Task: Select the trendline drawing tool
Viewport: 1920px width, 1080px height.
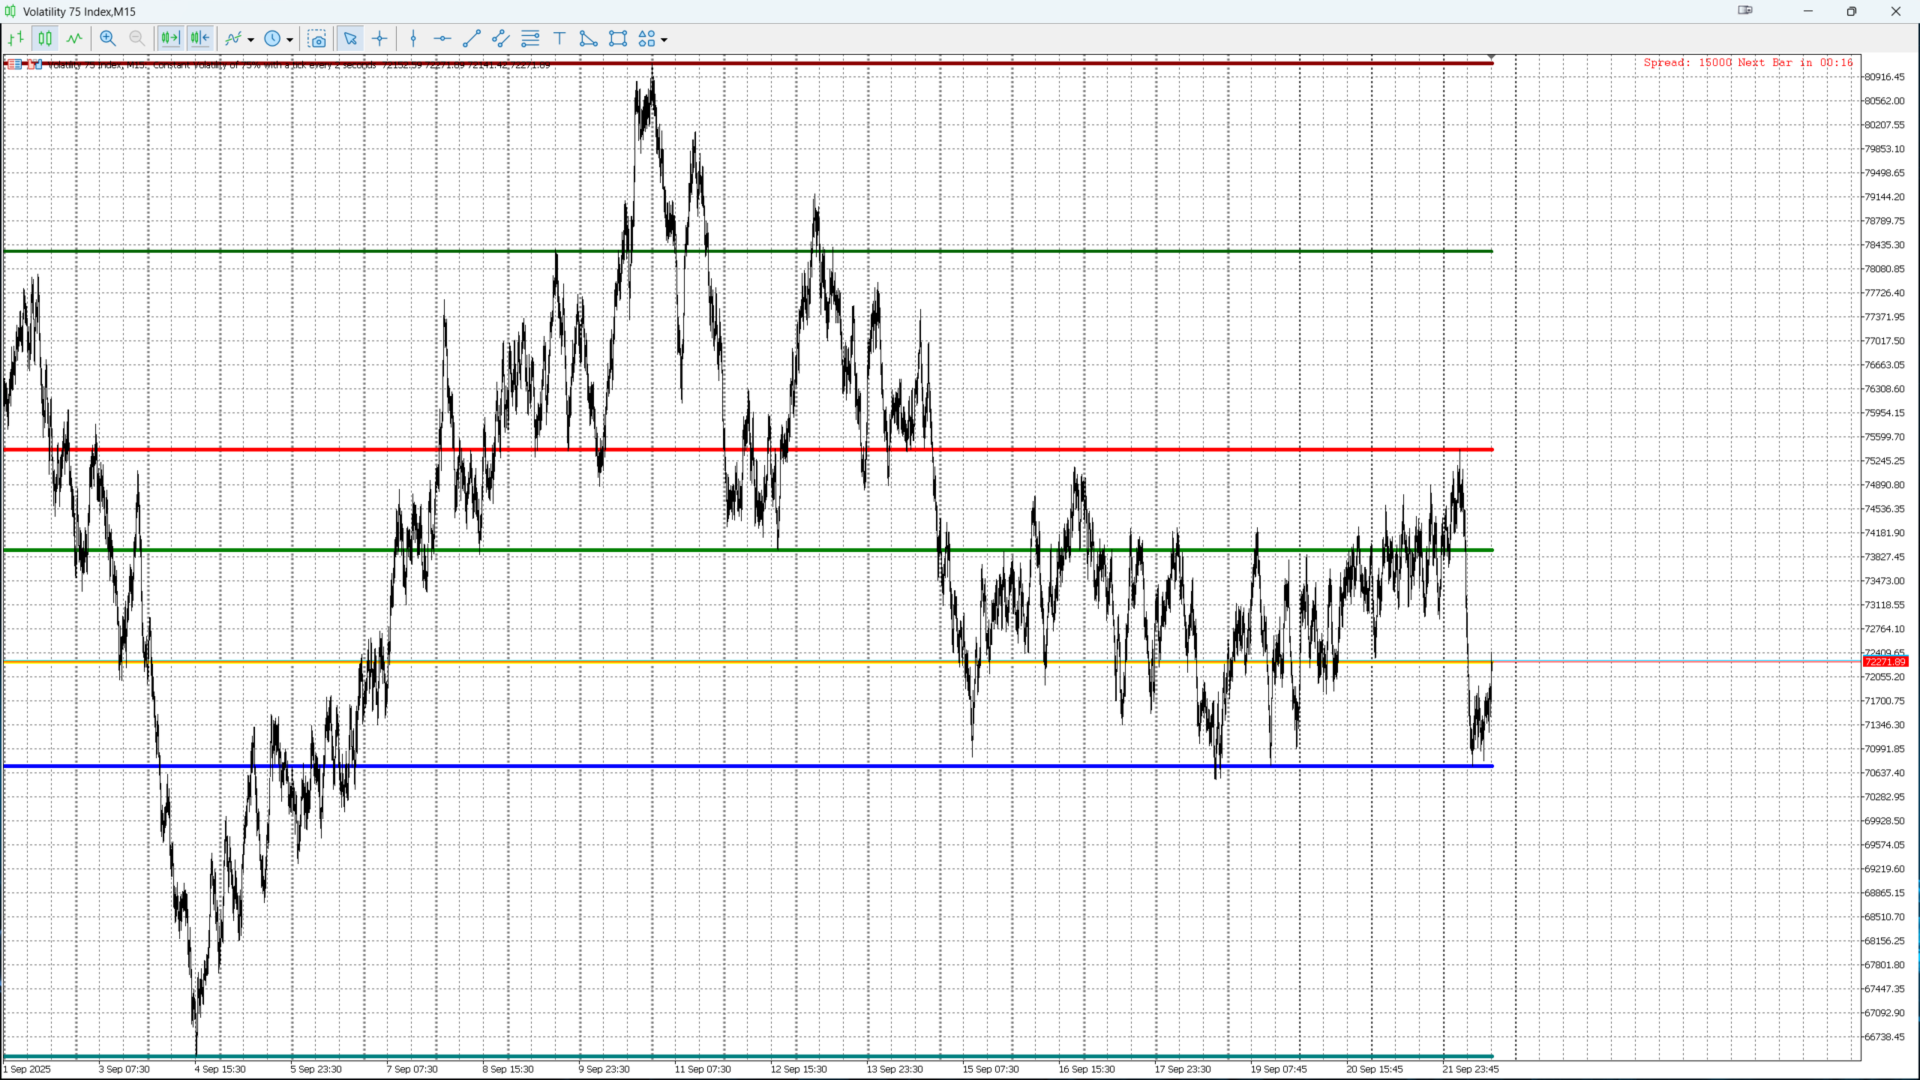Action: pos(472,39)
